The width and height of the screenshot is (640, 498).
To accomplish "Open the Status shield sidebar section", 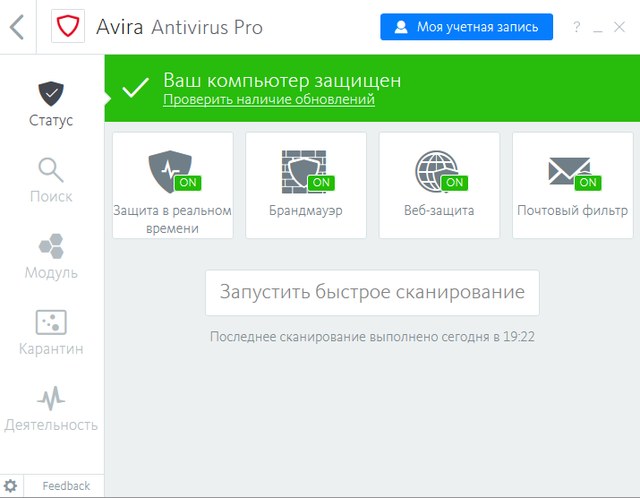I will [51, 104].
